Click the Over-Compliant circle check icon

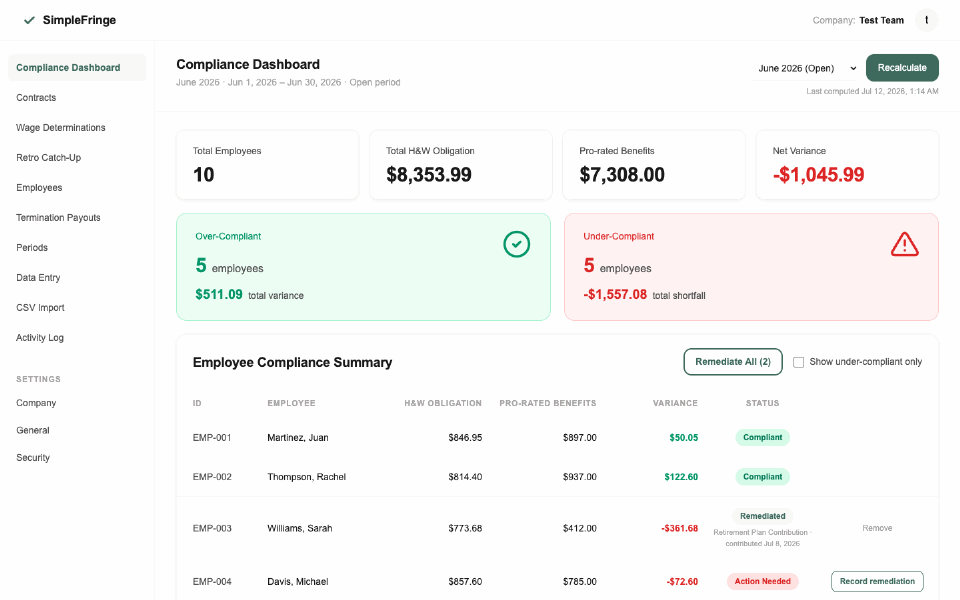(x=516, y=244)
